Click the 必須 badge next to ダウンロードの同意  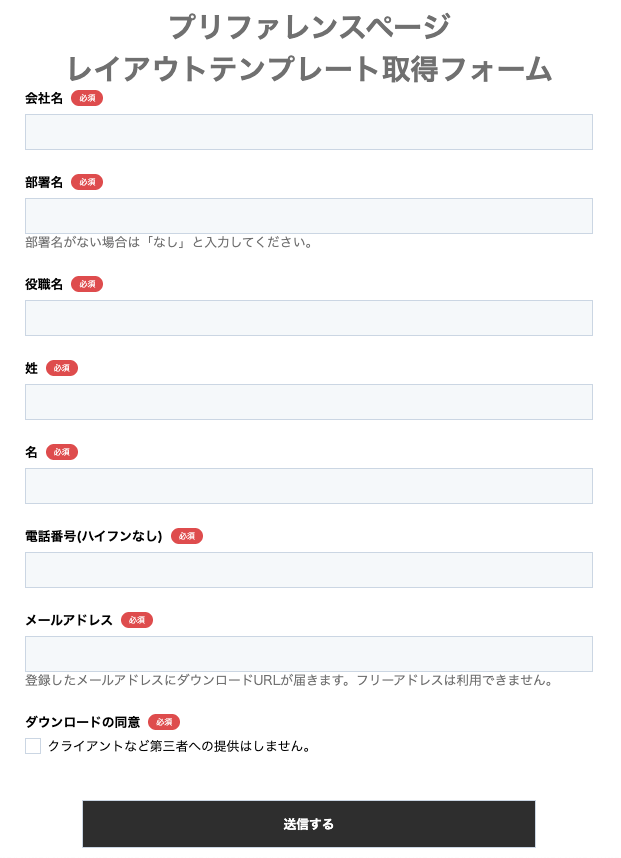click(164, 722)
